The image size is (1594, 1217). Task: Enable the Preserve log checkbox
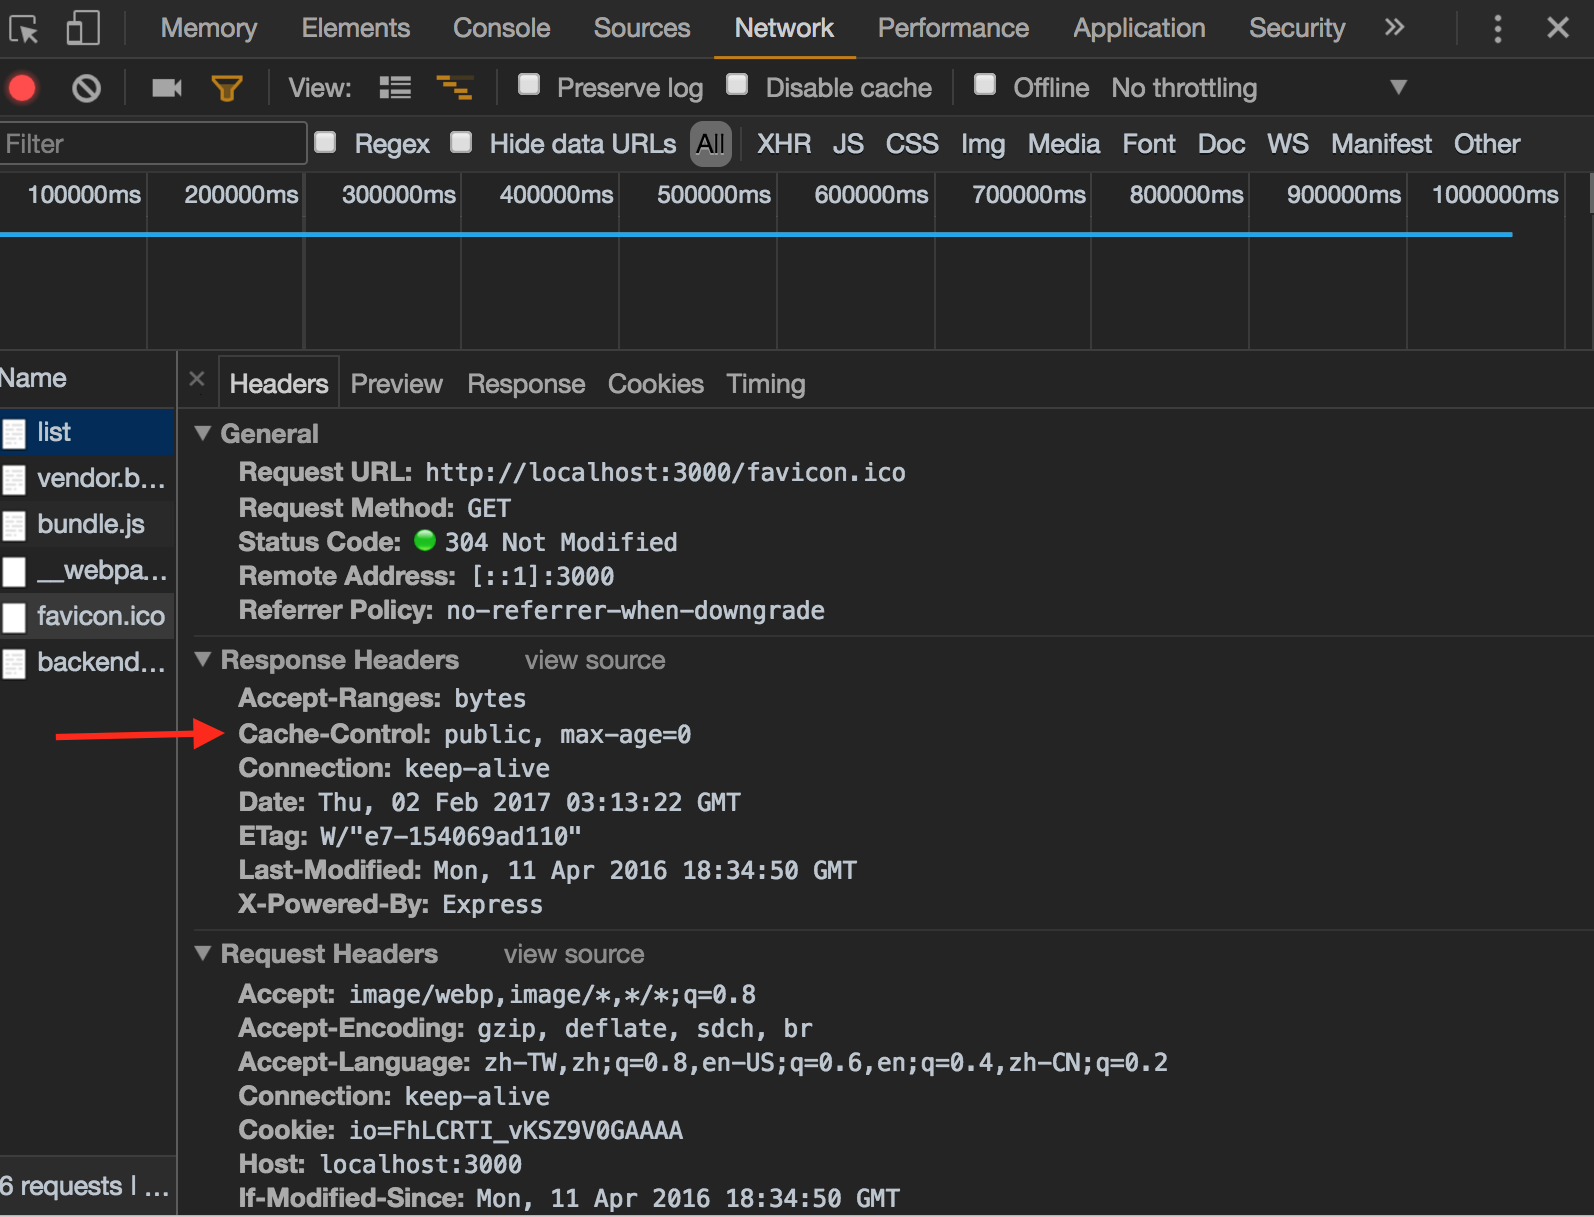tap(529, 85)
